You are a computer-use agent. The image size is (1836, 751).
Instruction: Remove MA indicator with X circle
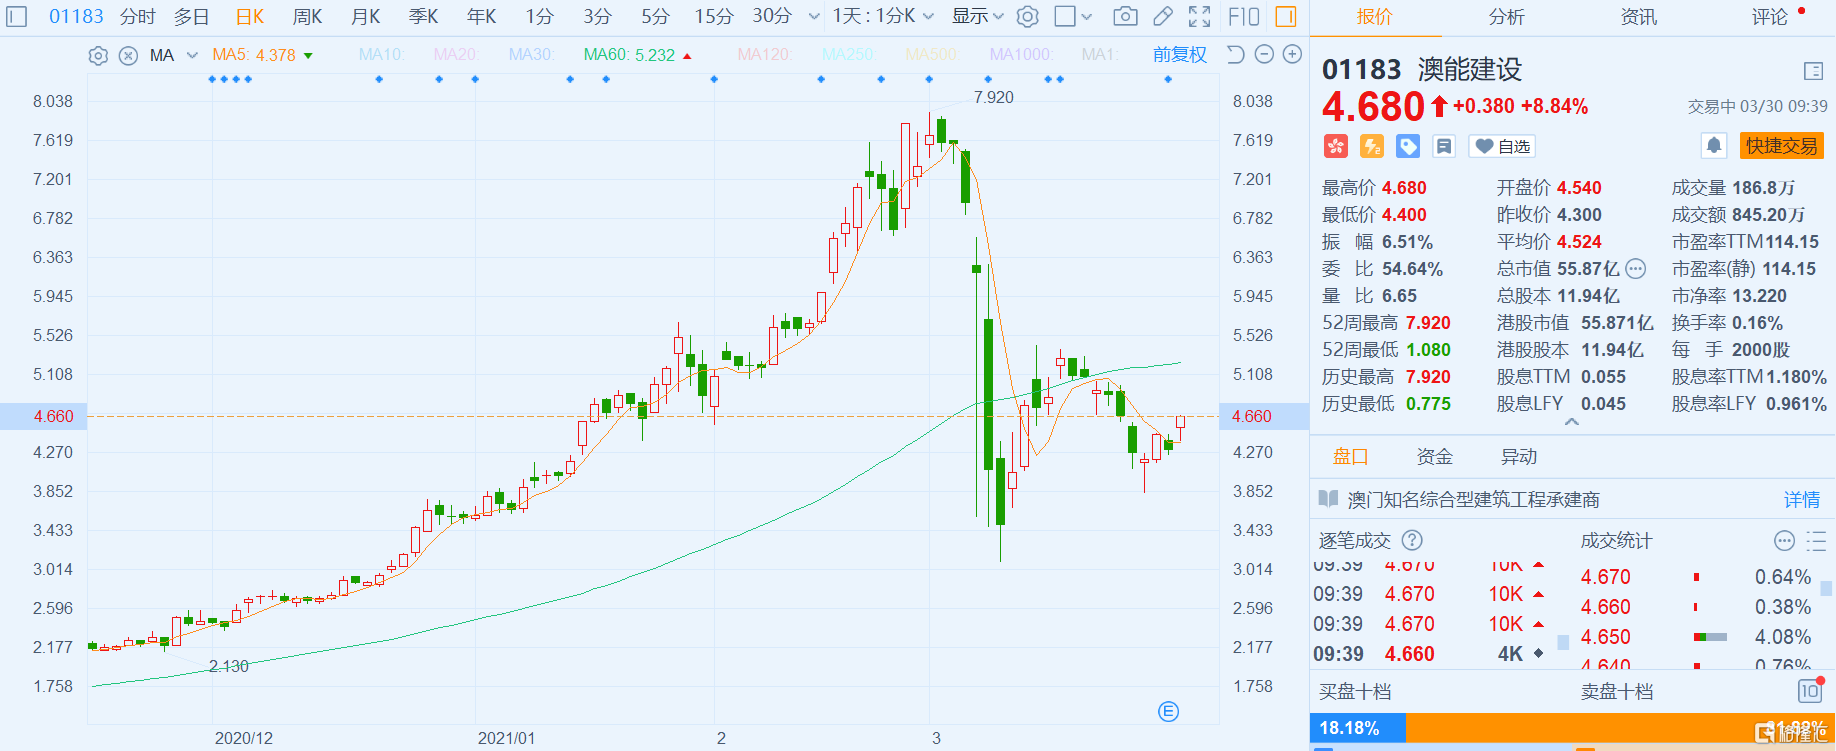point(128,56)
